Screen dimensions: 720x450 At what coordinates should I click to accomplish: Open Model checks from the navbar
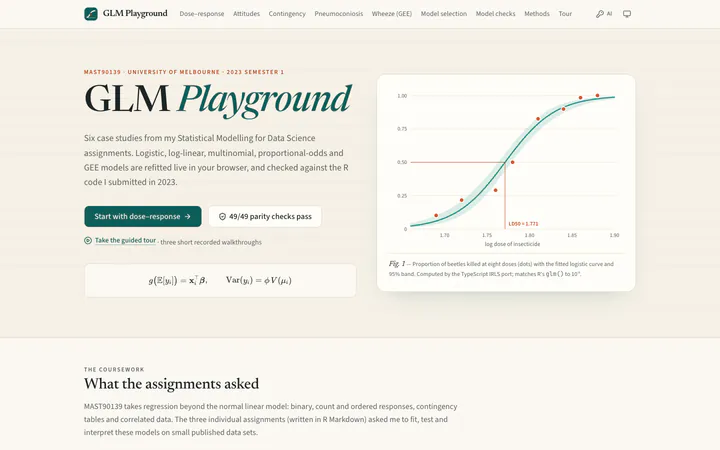point(495,14)
